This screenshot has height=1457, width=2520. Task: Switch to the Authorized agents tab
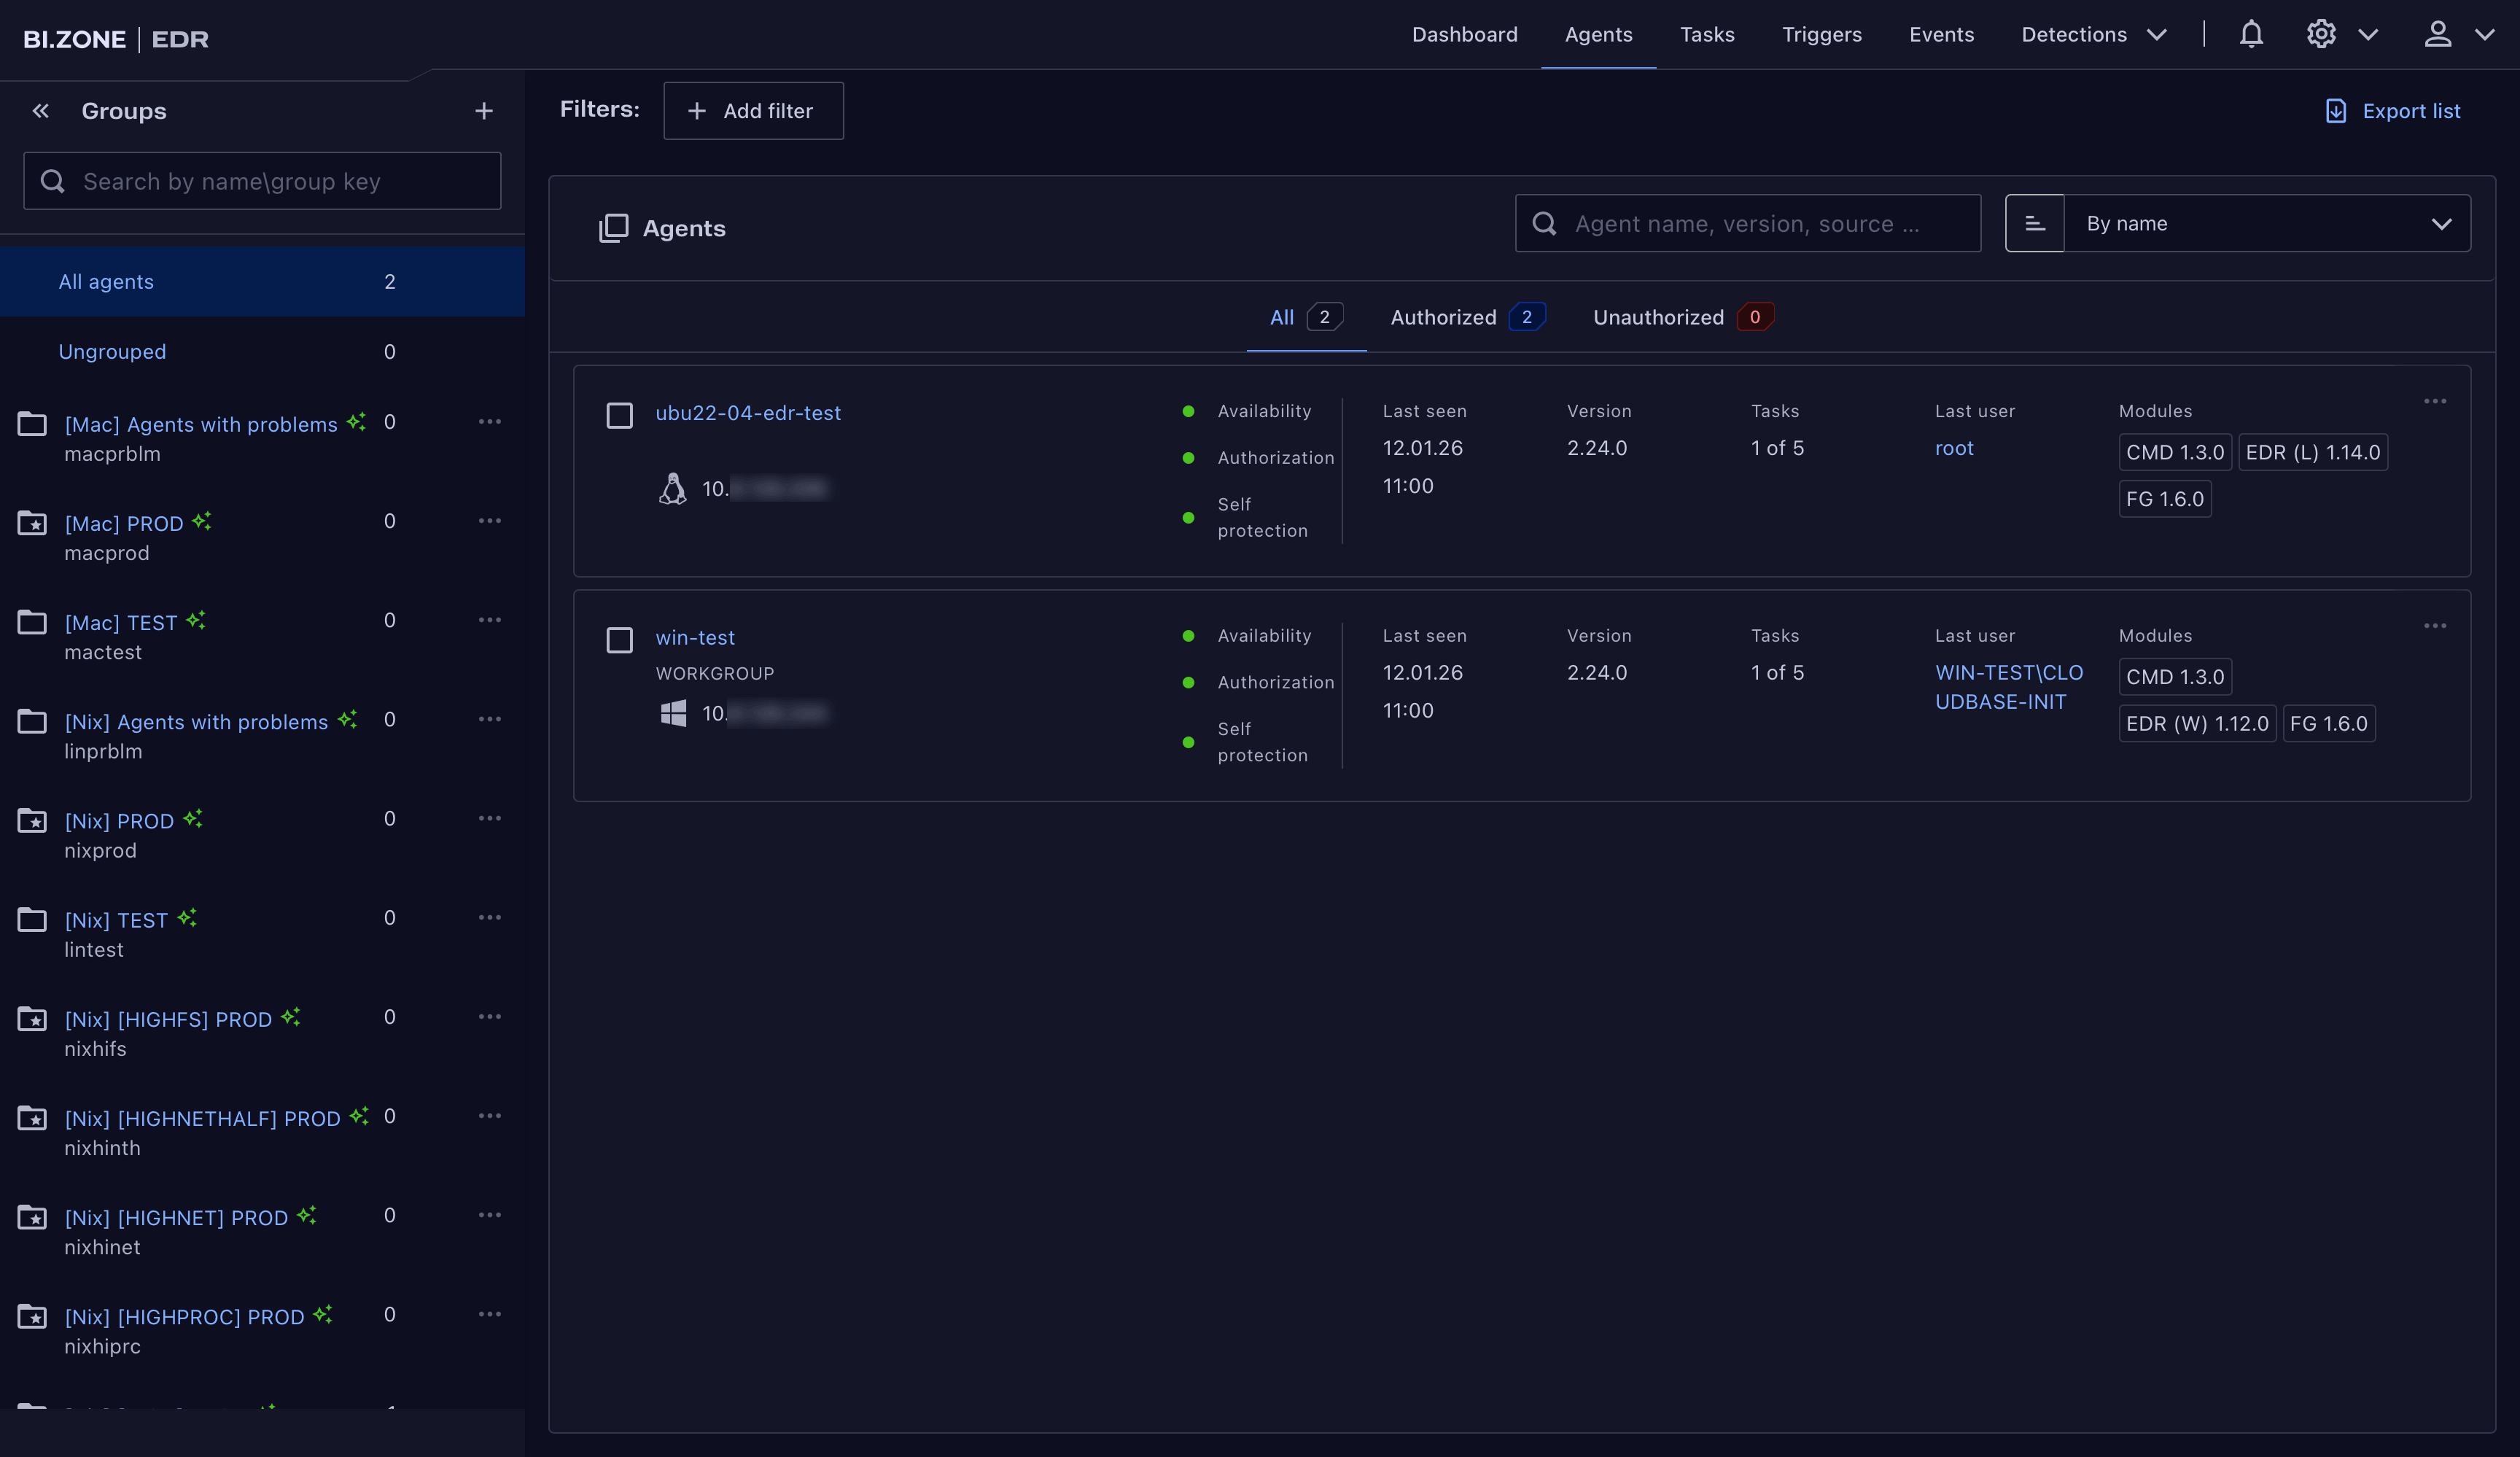1443,317
